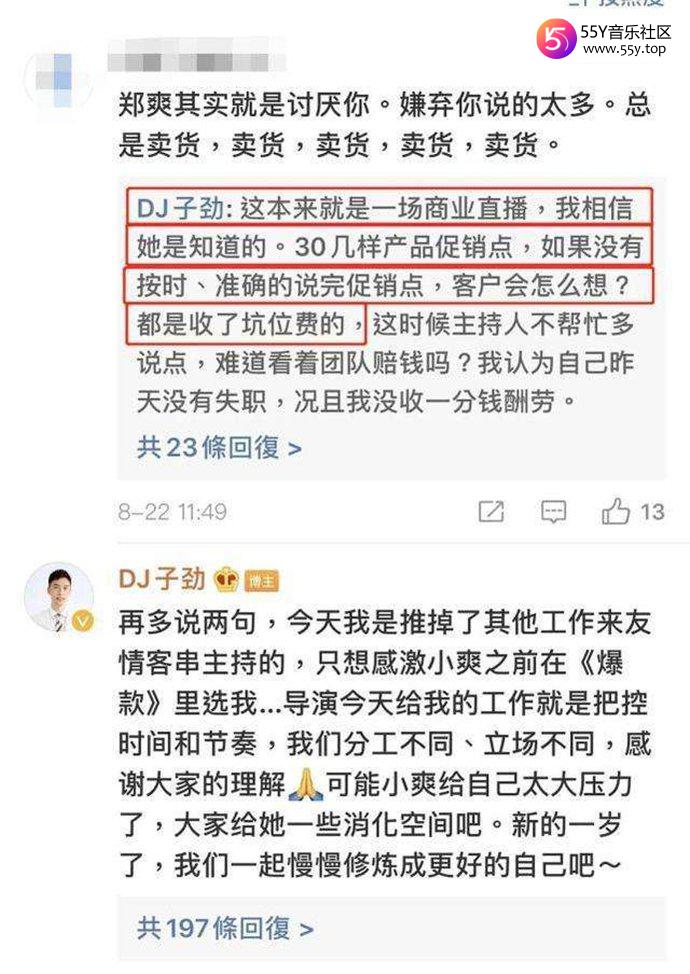Expand the 共23條回復 replies

click(219, 447)
